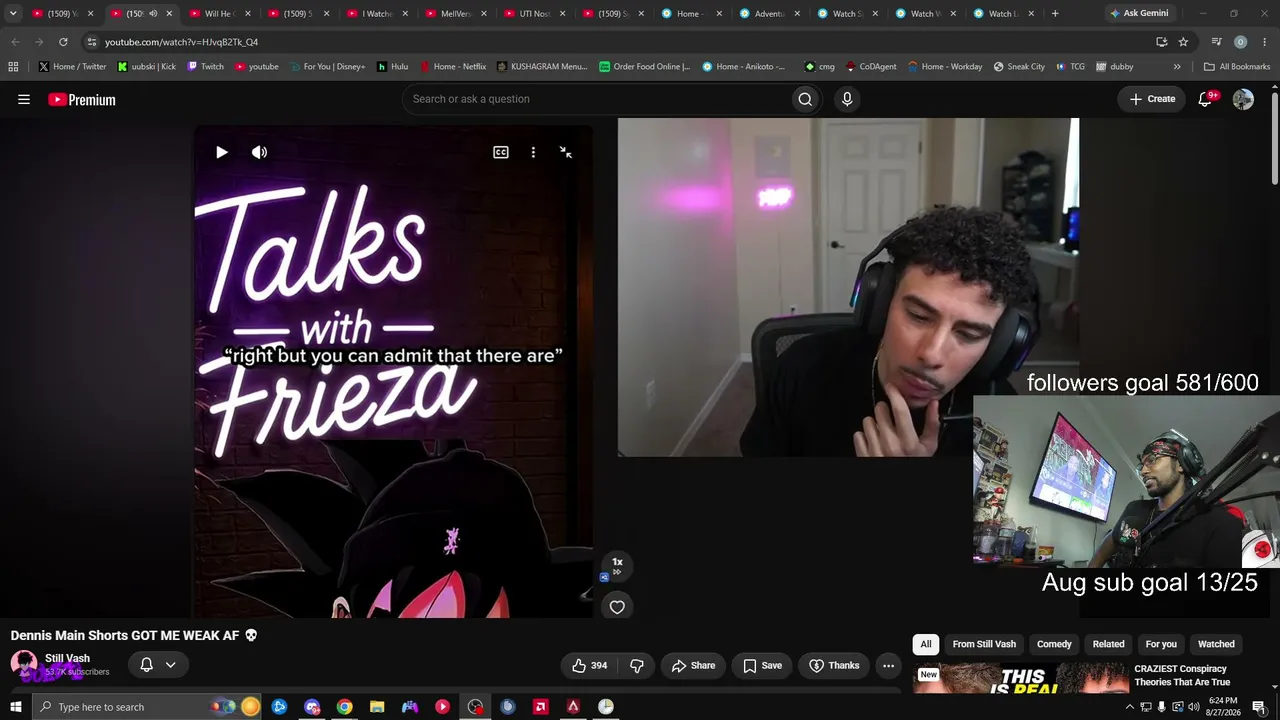Start voice search with the microphone
The height and width of the screenshot is (720, 1280).
847,99
